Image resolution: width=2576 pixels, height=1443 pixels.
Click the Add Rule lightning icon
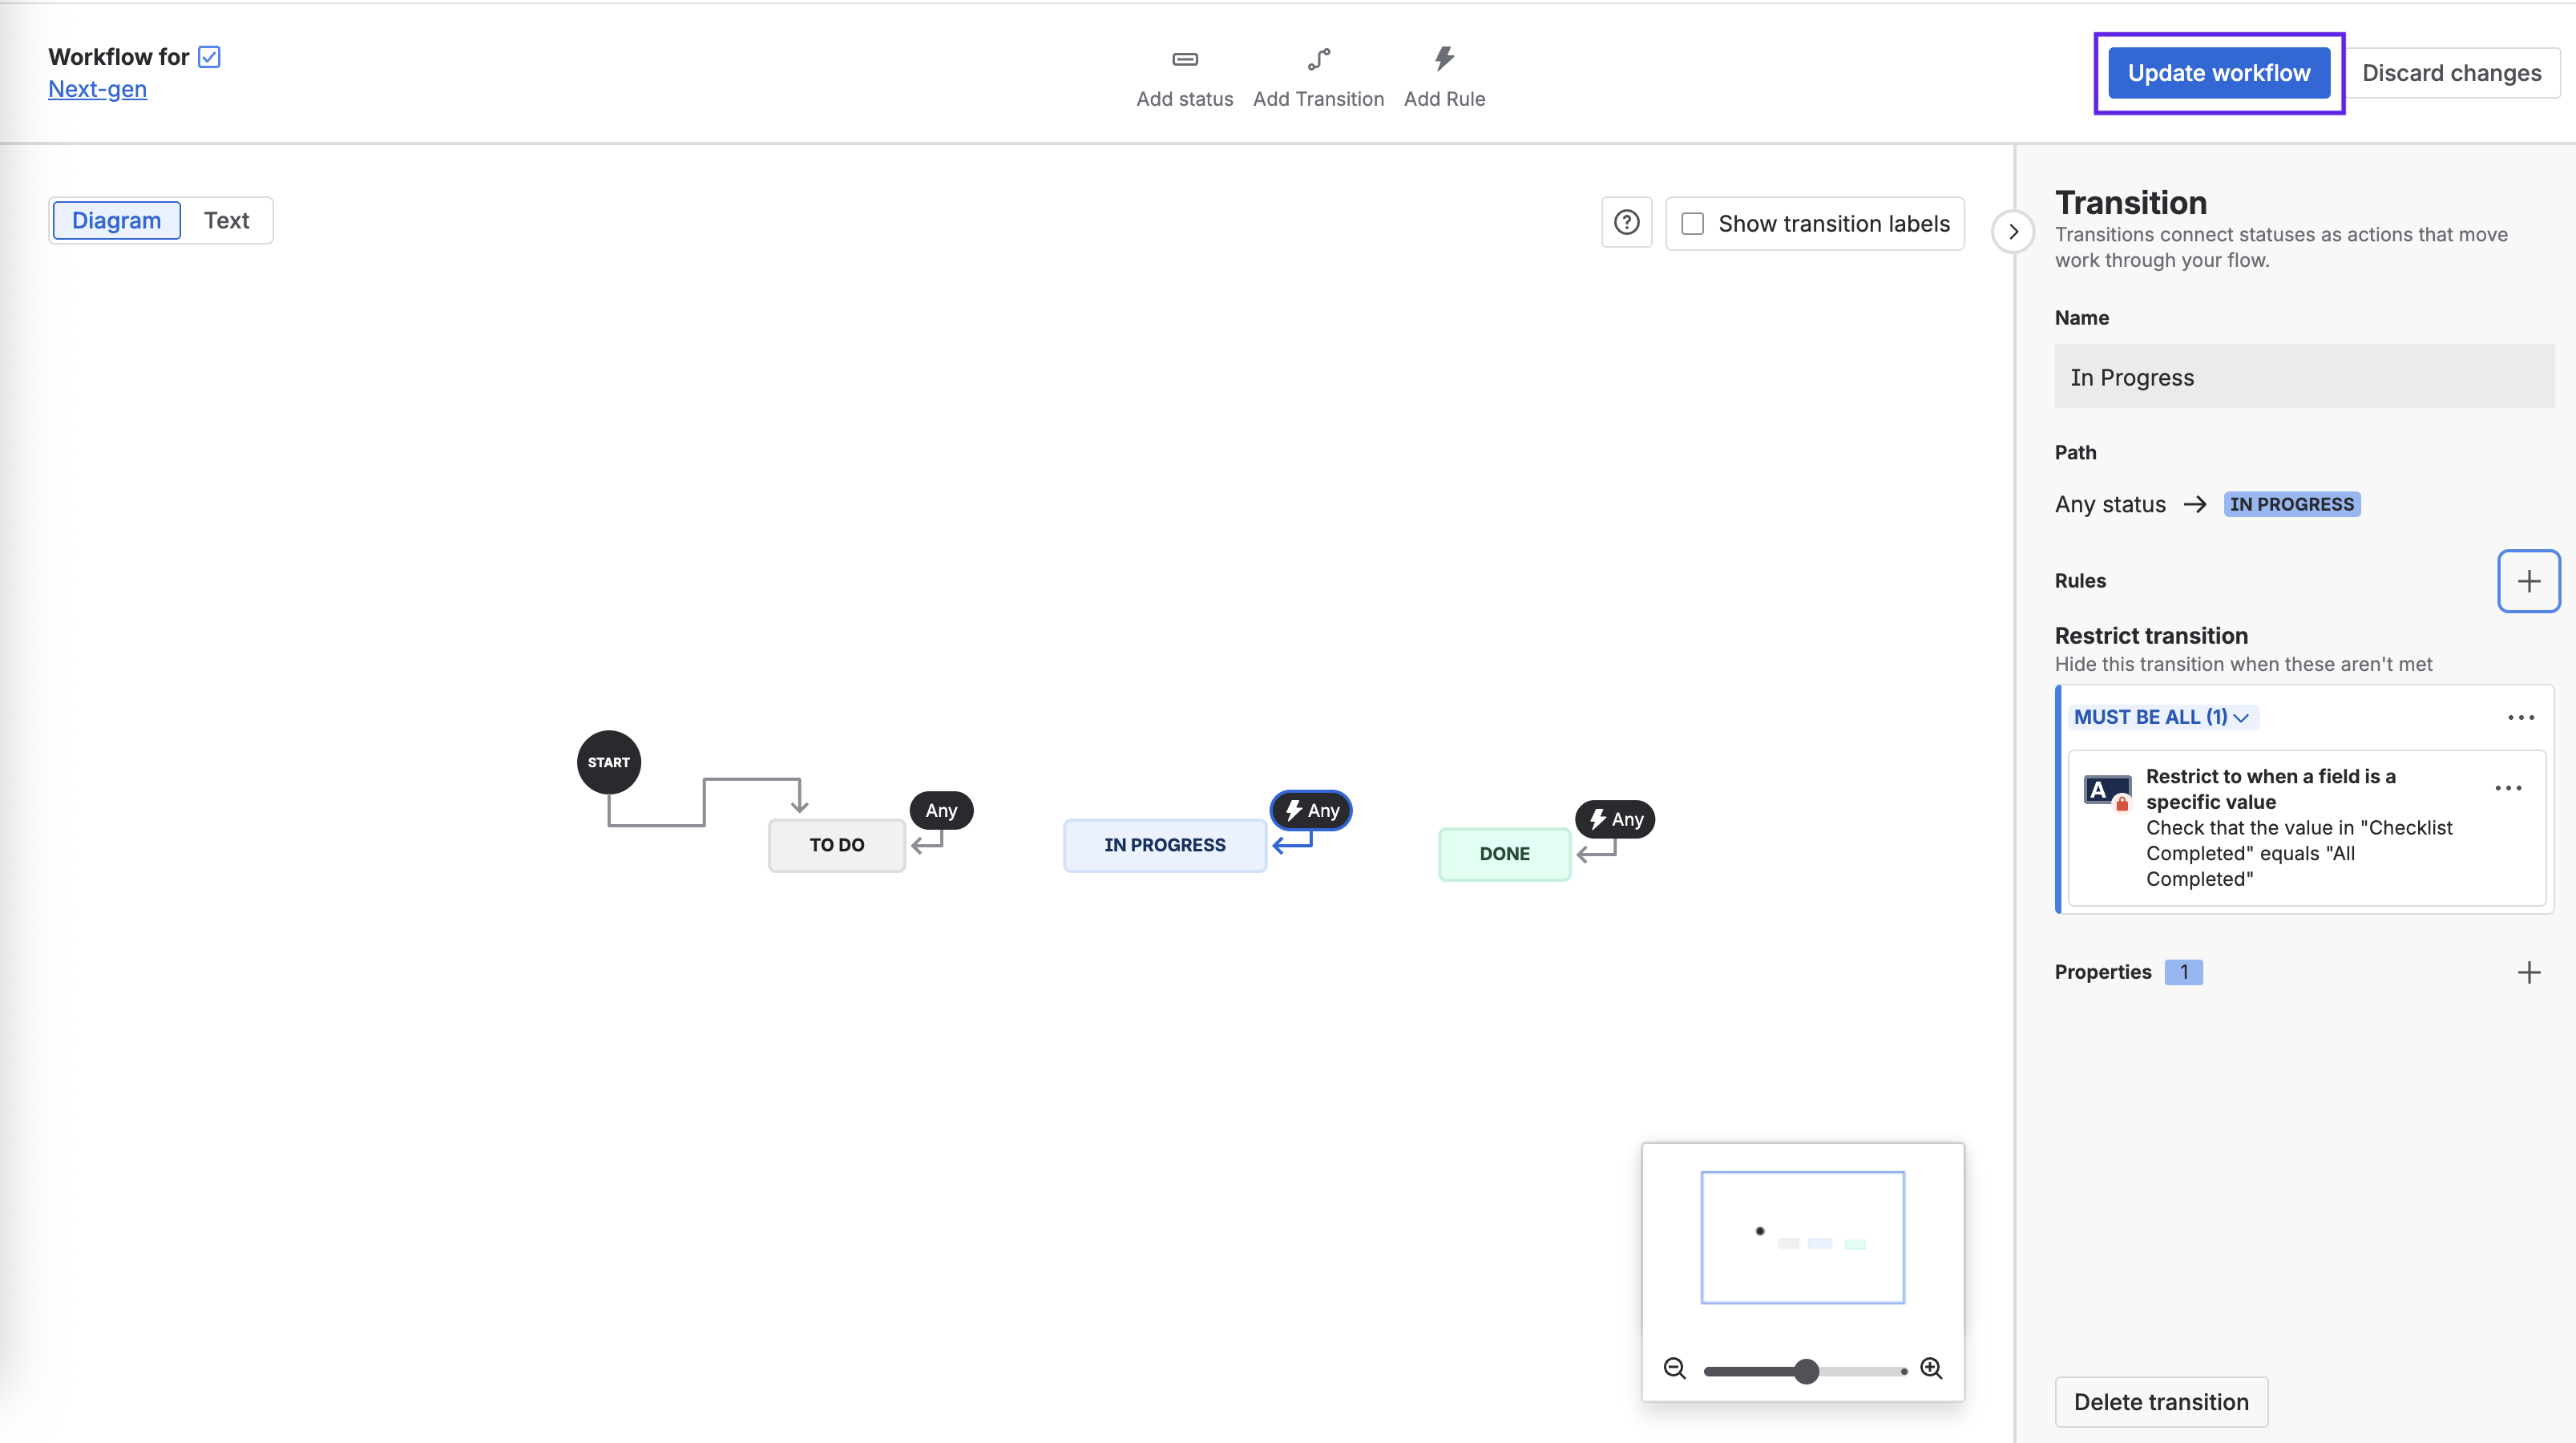(x=1443, y=59)
